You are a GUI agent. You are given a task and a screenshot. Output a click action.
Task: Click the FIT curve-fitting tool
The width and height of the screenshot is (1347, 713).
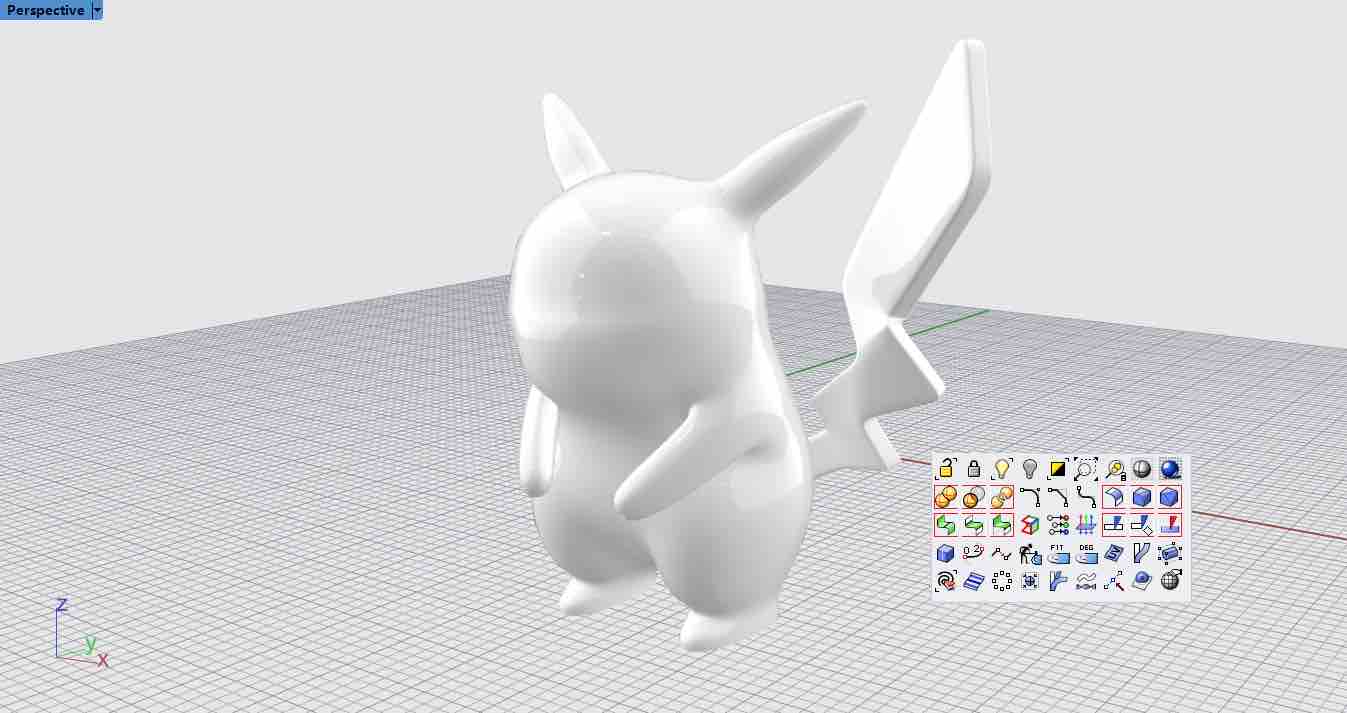(x=1056, y=553)
